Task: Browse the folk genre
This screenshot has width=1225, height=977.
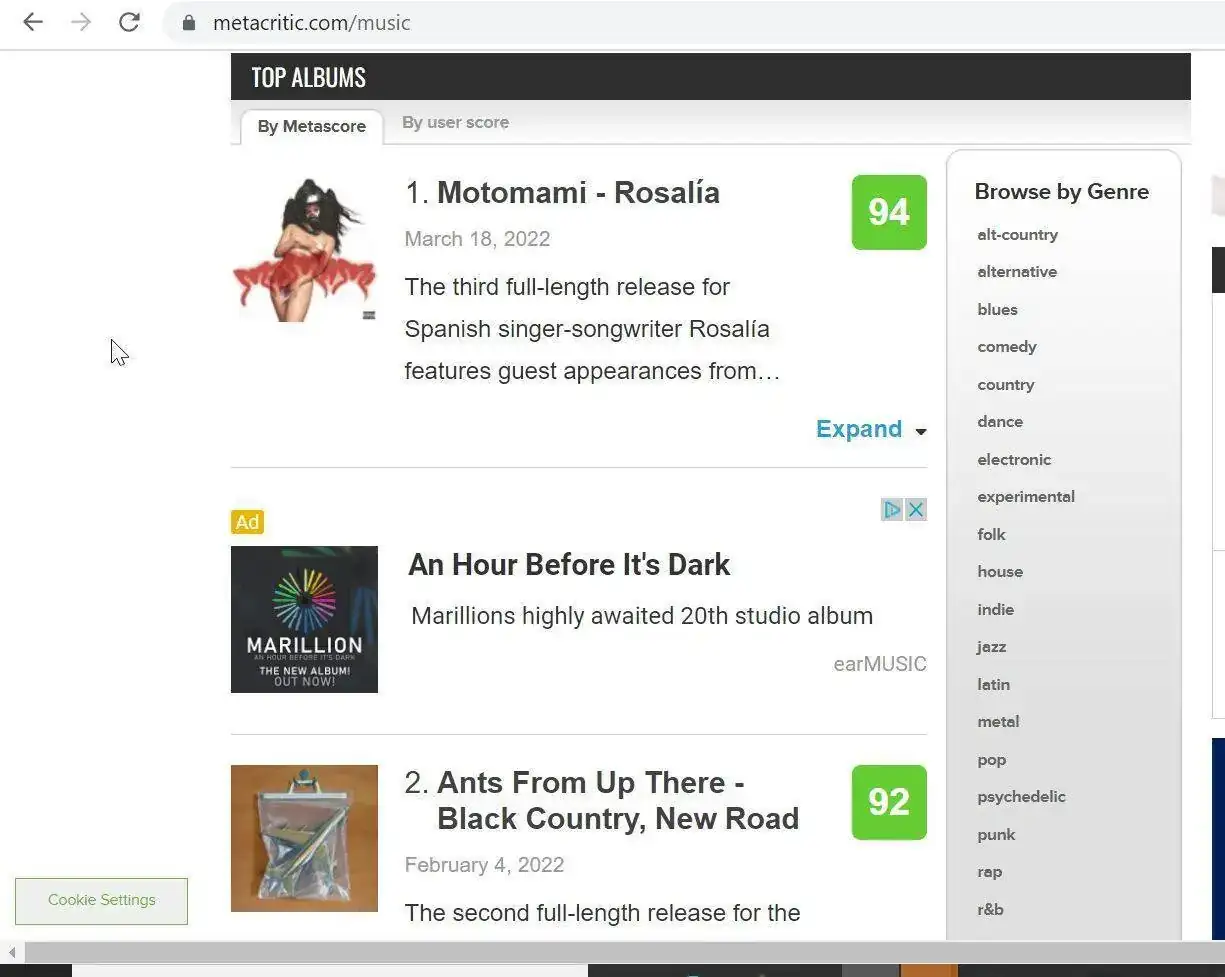Action: click(991, 535)
